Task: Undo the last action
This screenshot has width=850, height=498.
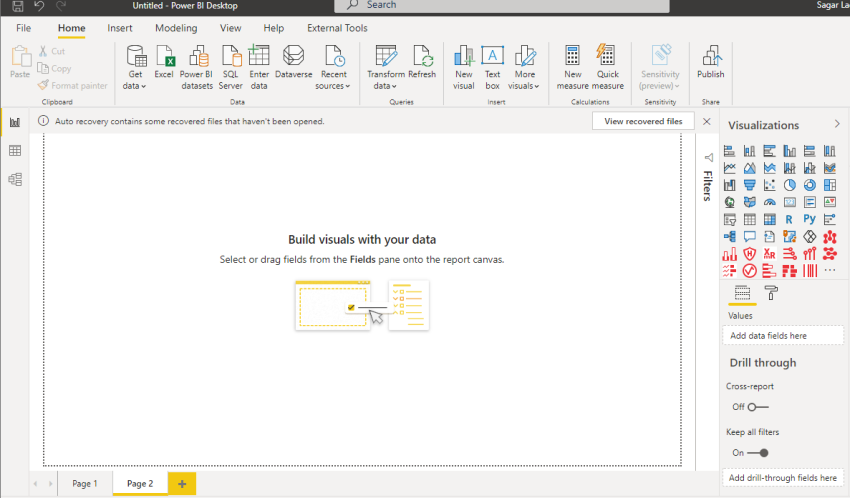Action: click(39, 6)
